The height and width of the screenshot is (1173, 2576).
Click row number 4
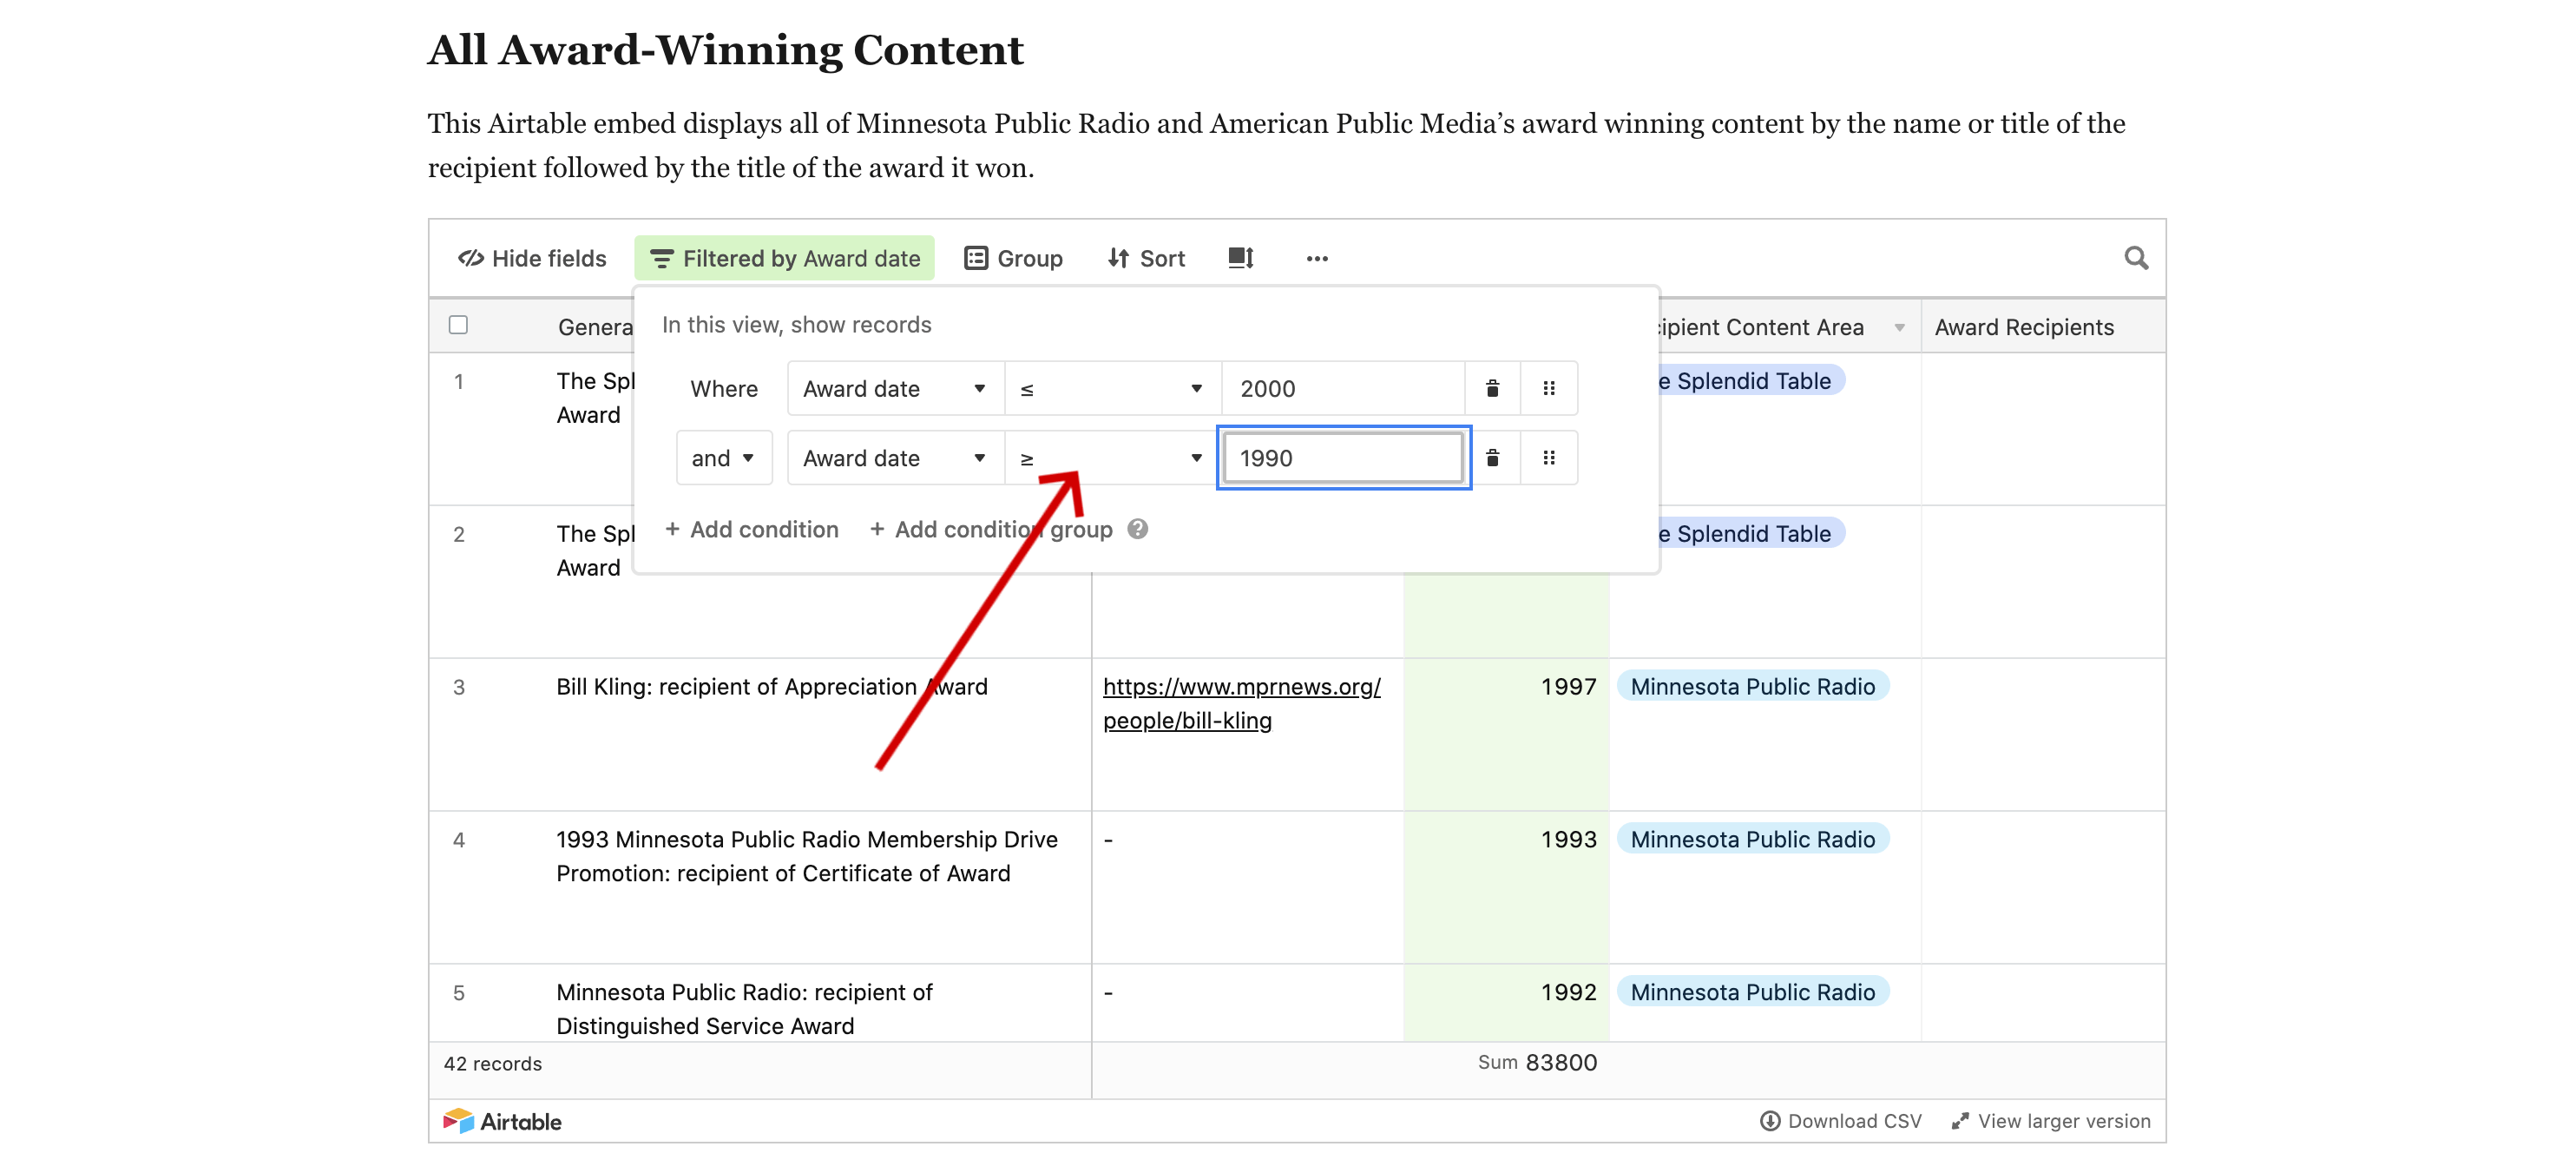point(459,840)
